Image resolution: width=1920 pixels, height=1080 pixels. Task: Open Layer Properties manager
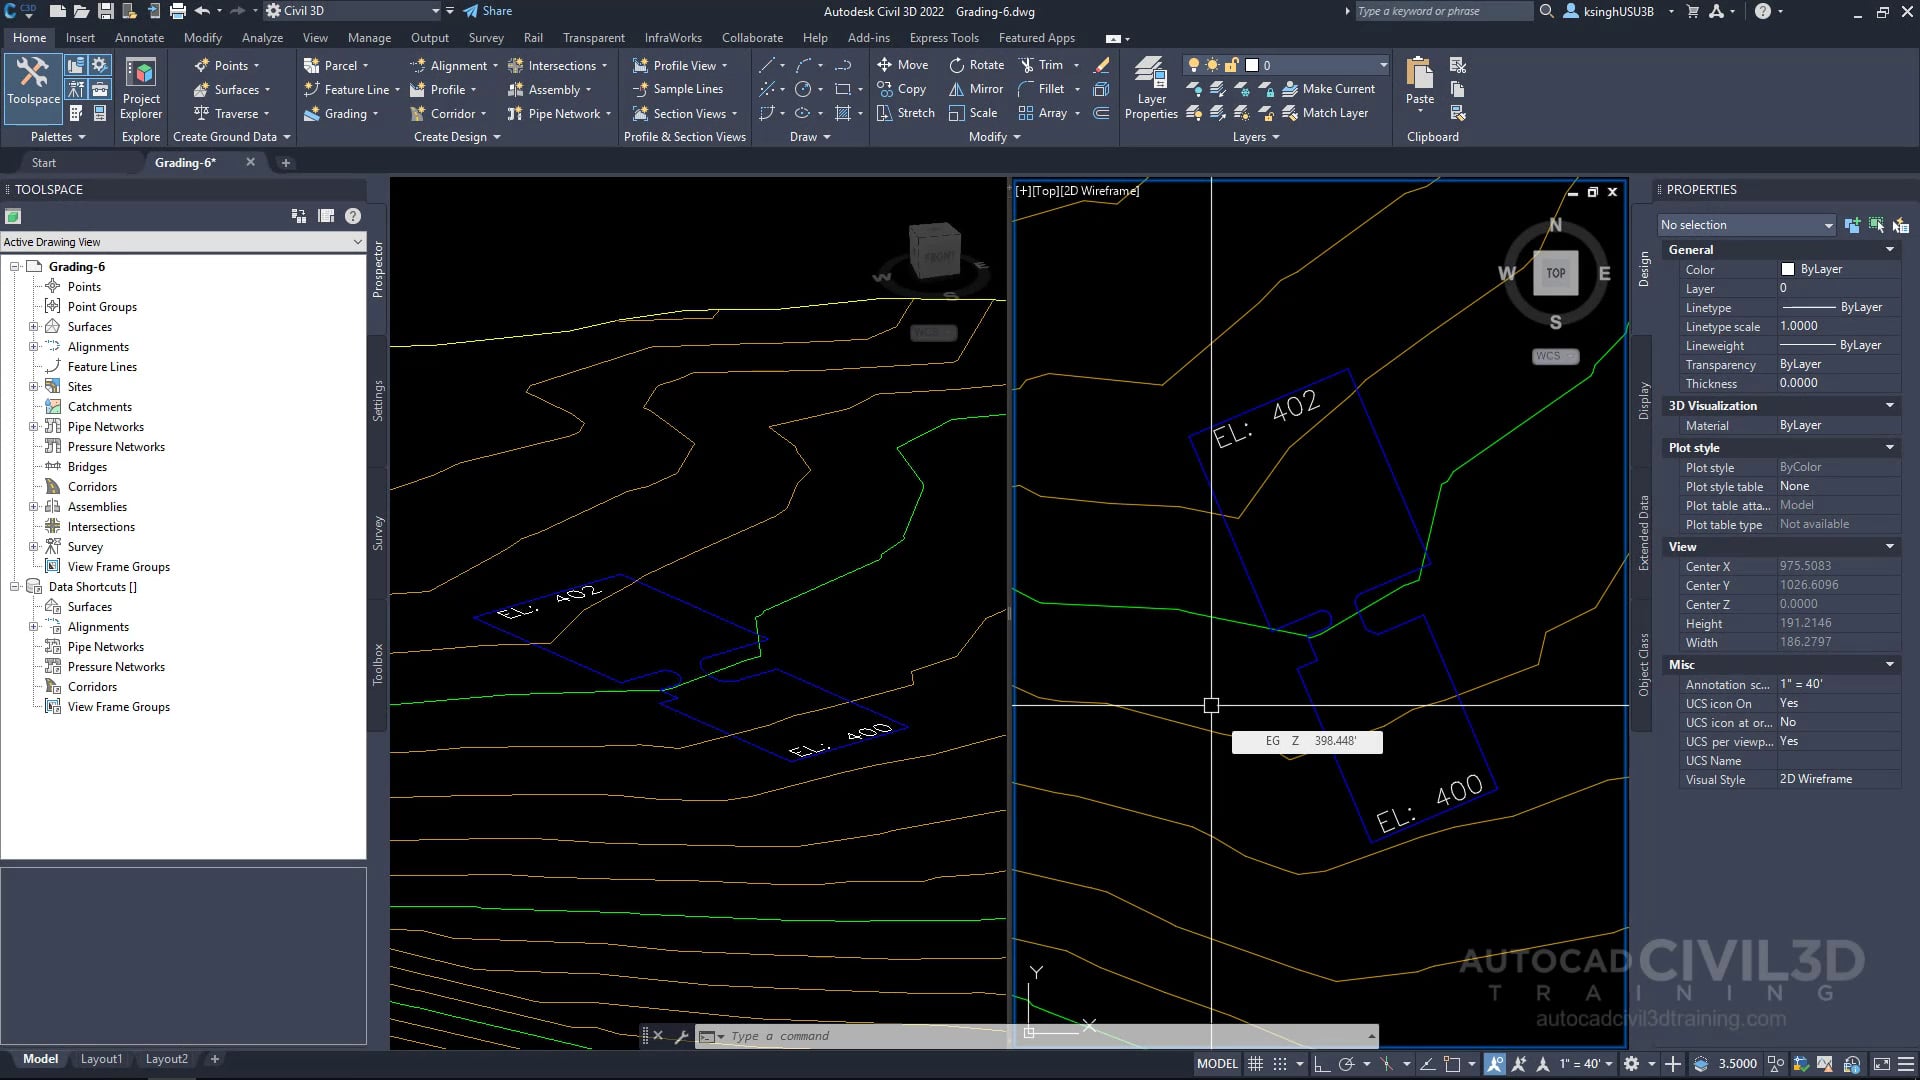1151,88
